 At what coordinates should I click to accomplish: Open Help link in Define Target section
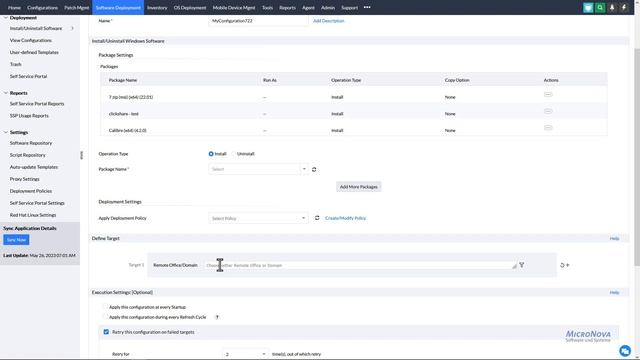(614, 238)
